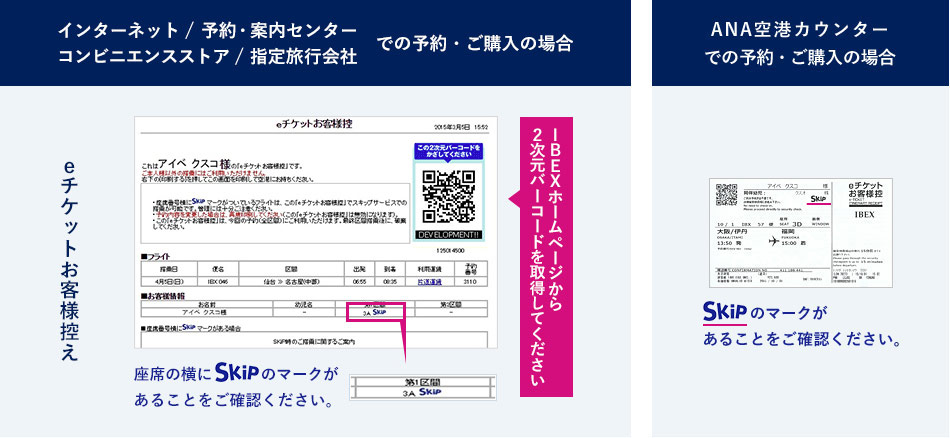Click the SKiP logo in the 座席の横に caption
Screen dimensions: 950x438
tap(238, 373)
